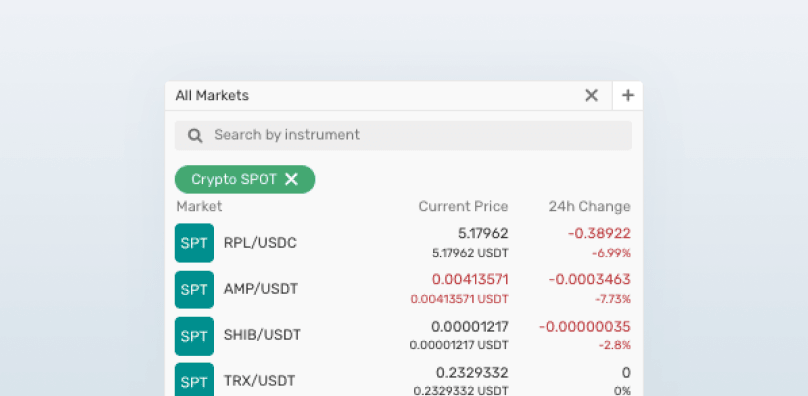Click the price 0.2329332 for TRX/USDT

(x=472, y=372)
